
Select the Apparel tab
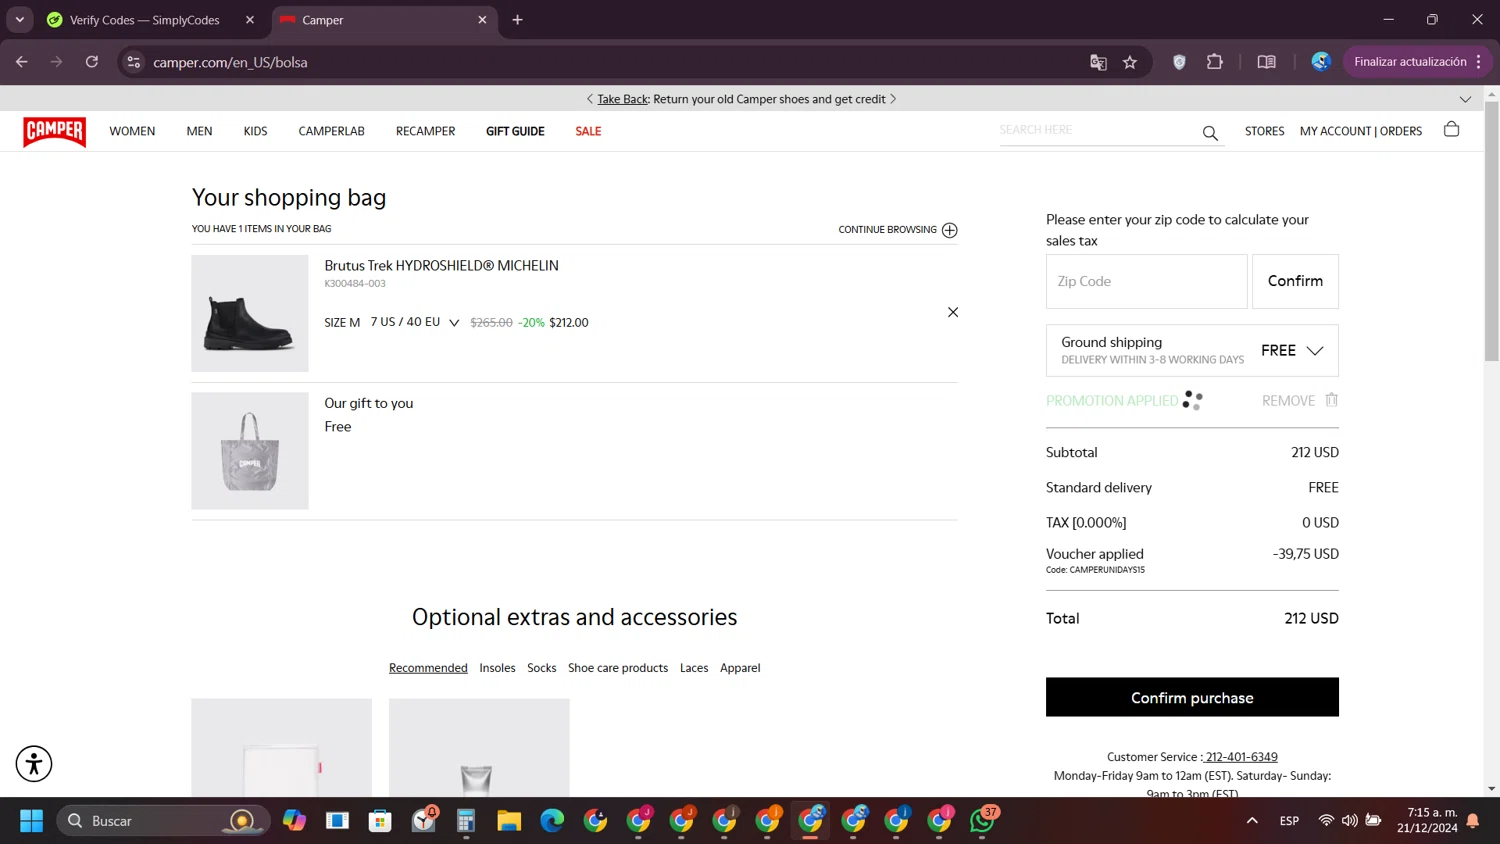tap(740, 668)
